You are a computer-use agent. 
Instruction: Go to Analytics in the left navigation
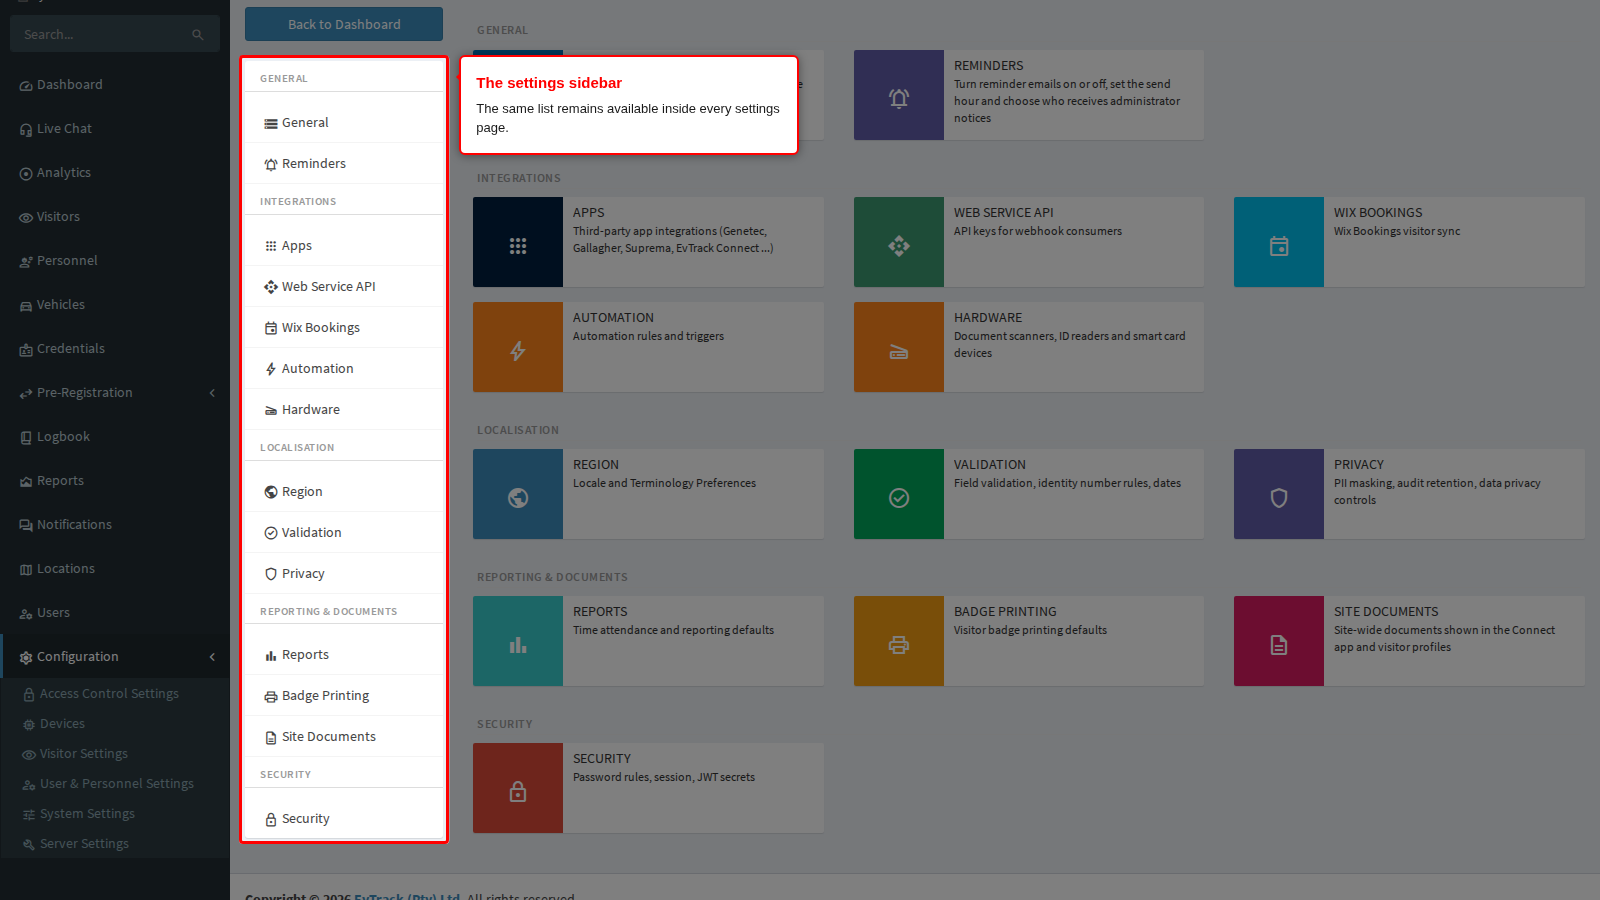pos(115,173)
